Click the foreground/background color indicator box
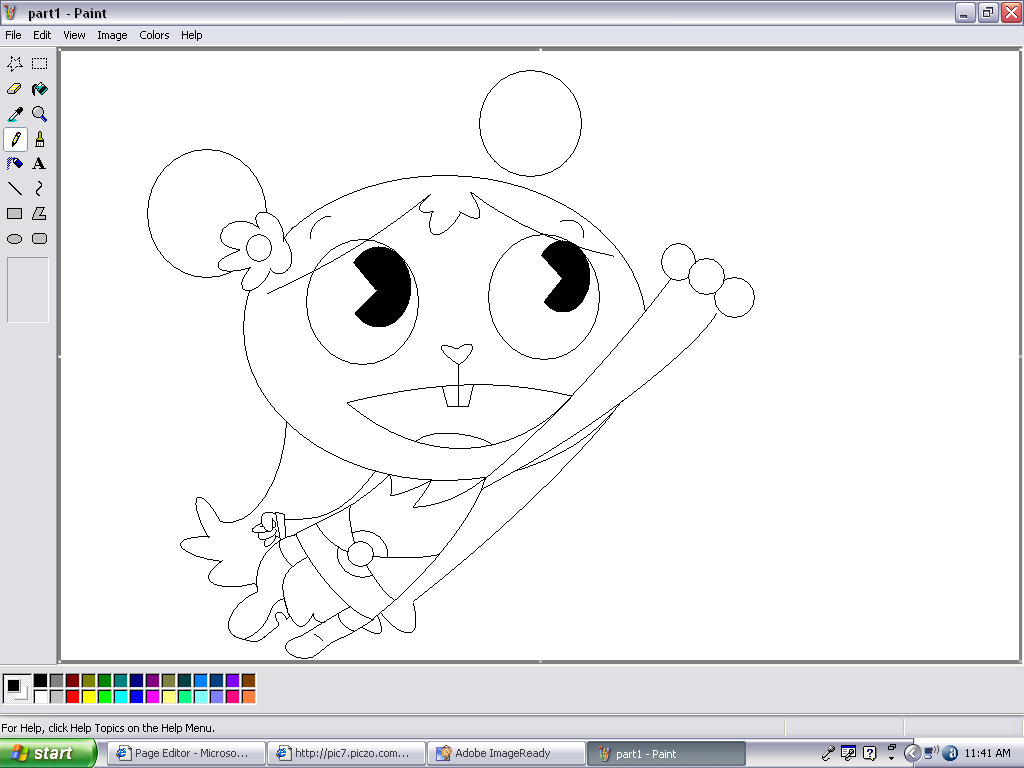 click(16, 689)
